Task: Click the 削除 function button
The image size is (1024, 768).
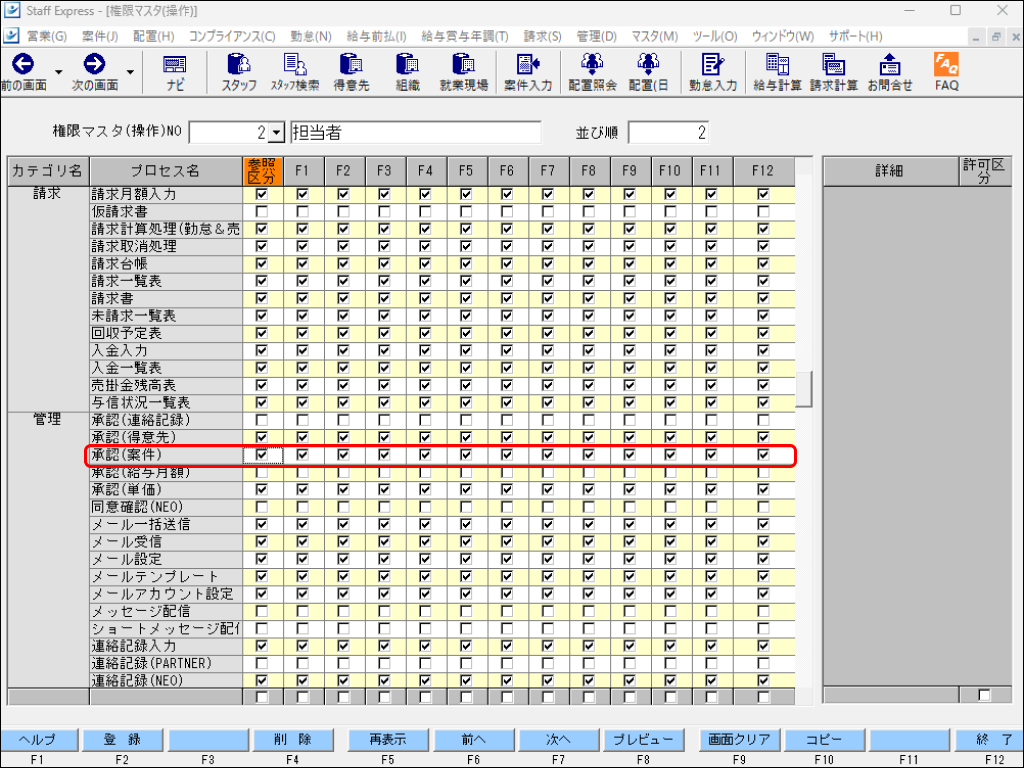Action: click(293, 740)
